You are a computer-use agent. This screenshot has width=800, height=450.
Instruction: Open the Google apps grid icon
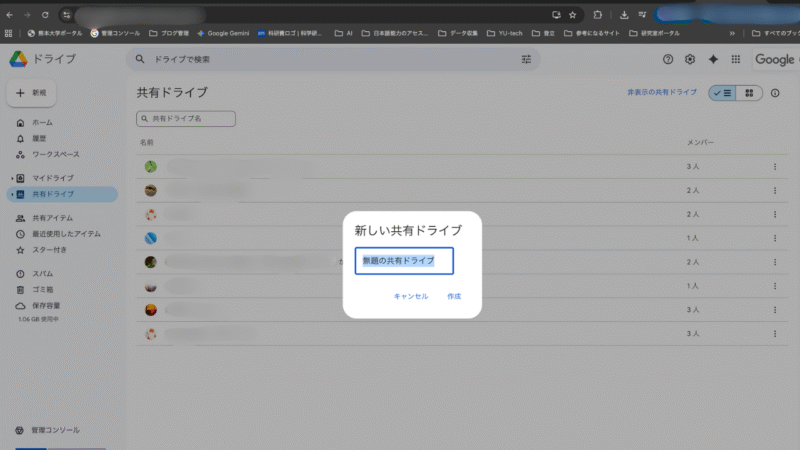point(736,60)
